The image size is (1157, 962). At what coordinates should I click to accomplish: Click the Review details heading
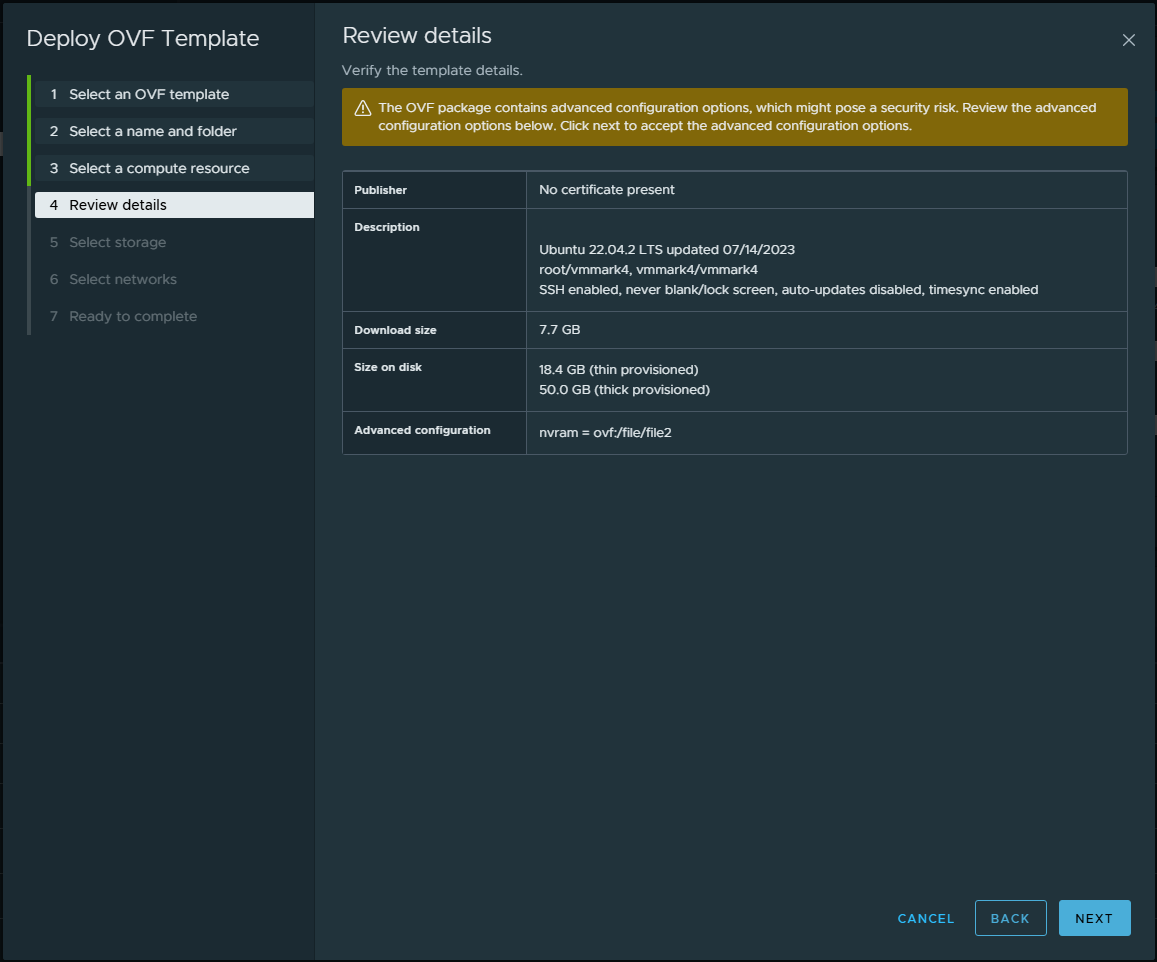click(417, 36)
